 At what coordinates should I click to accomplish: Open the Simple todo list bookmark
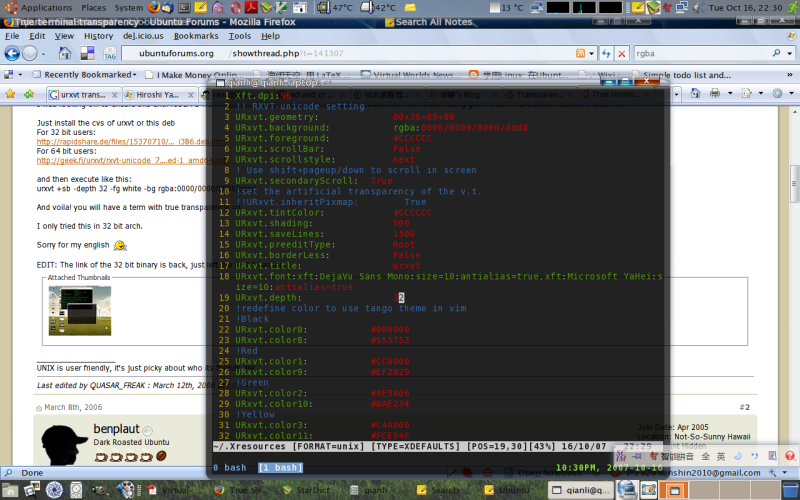[x=681, y=75]
